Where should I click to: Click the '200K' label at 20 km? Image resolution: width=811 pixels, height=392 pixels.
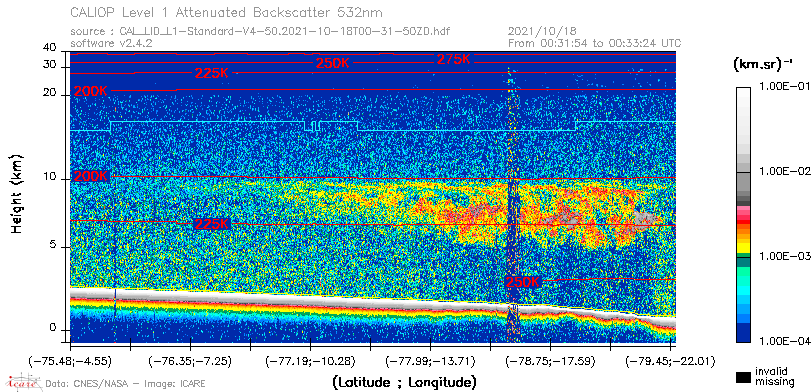click(91, 92)
